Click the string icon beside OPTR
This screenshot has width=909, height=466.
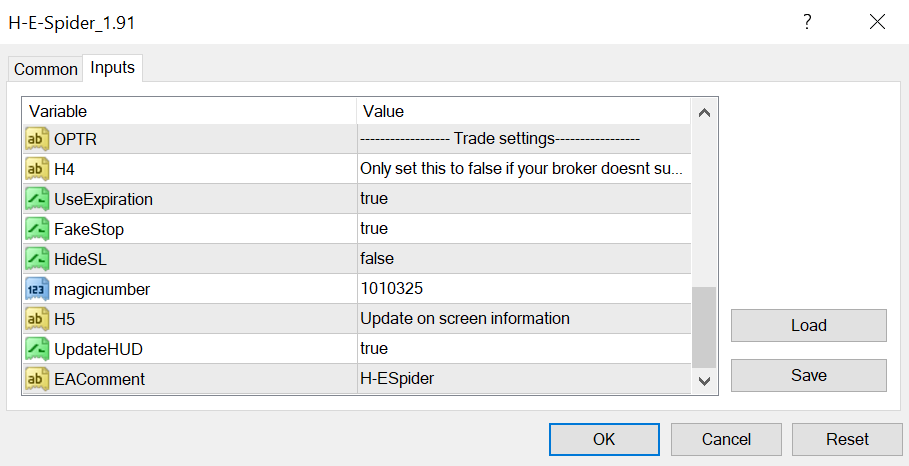(x=37, y=139)
